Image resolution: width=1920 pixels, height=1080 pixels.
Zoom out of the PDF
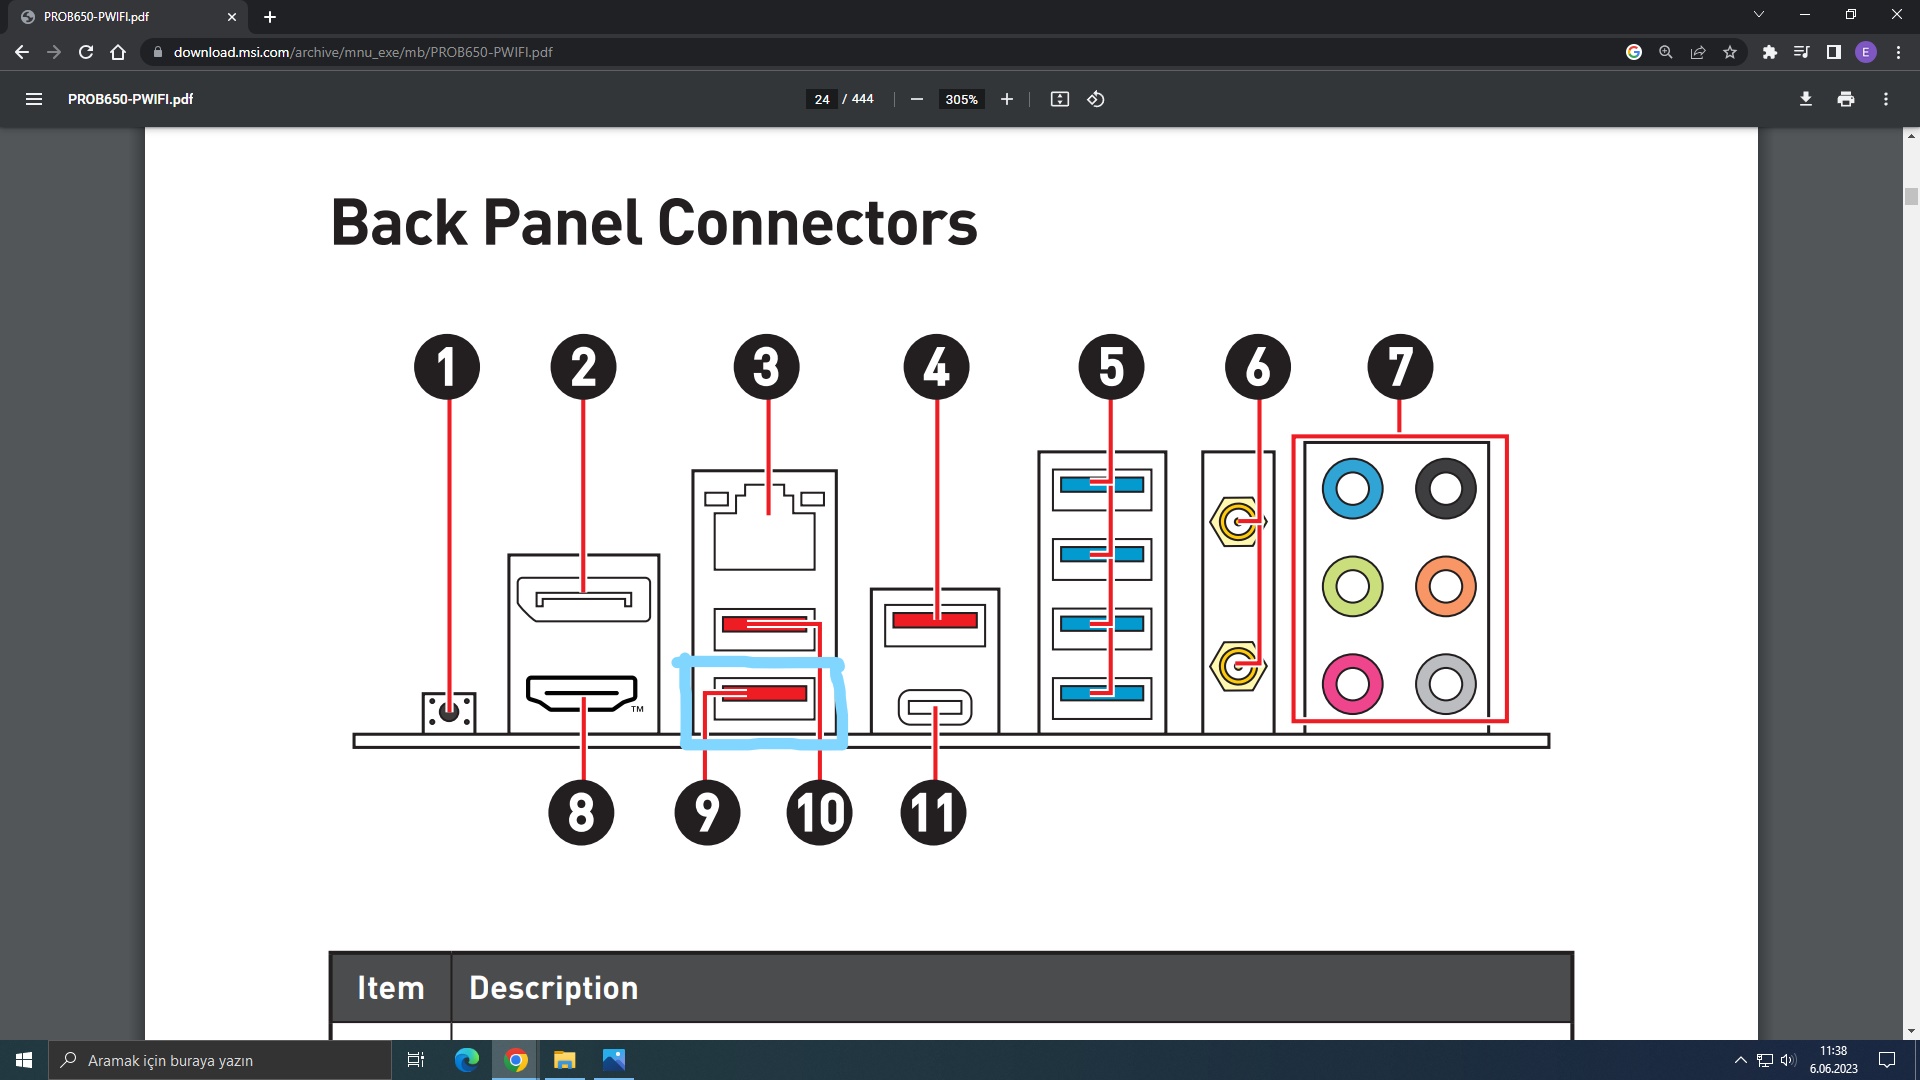(x=916, y=99)
